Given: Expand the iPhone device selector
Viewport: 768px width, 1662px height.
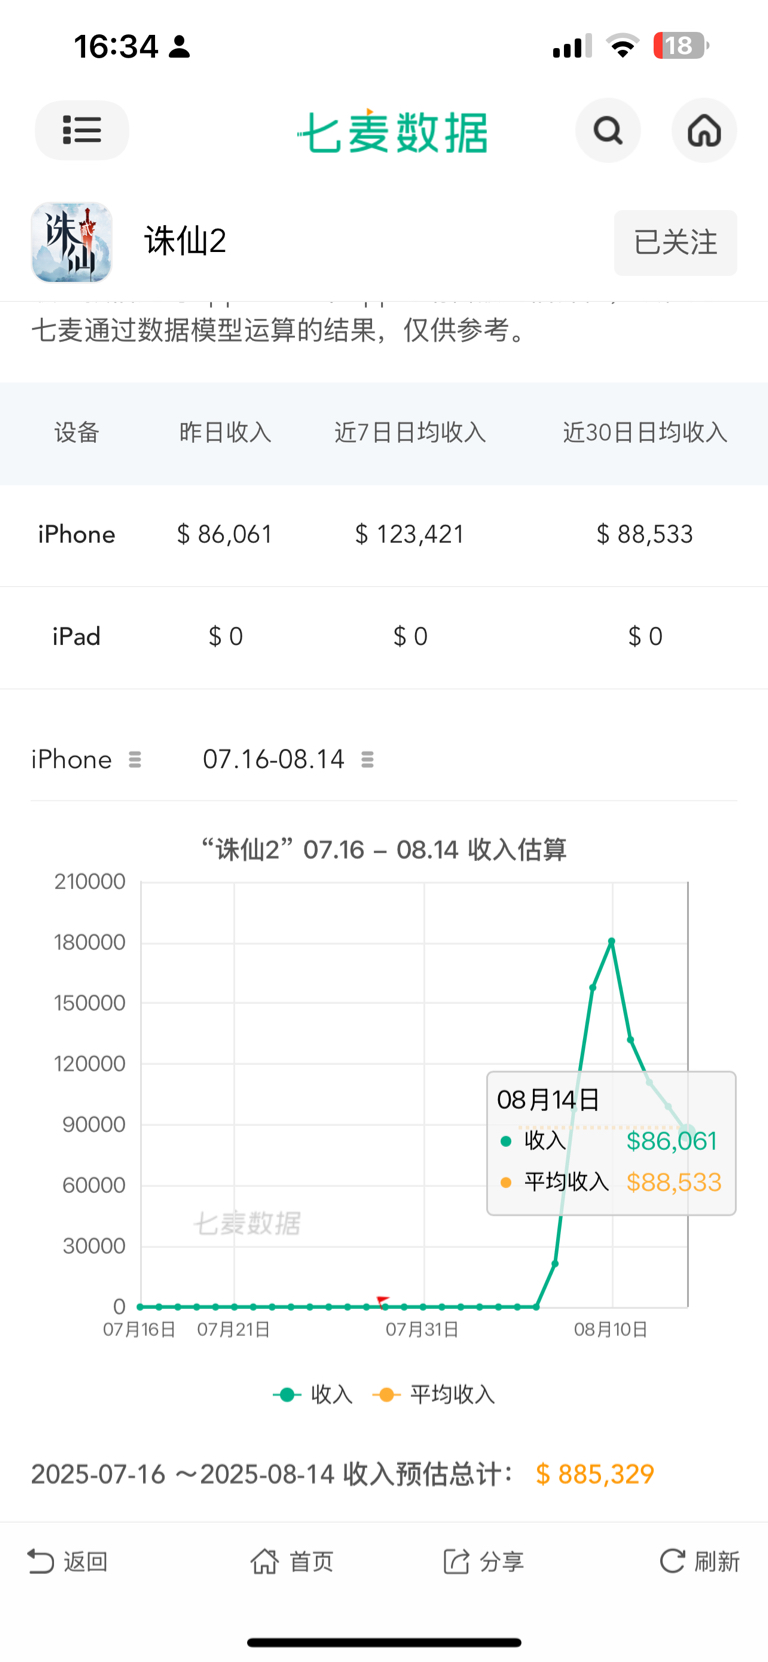Looking at the screenshot, I should click(x=86, y=760).
